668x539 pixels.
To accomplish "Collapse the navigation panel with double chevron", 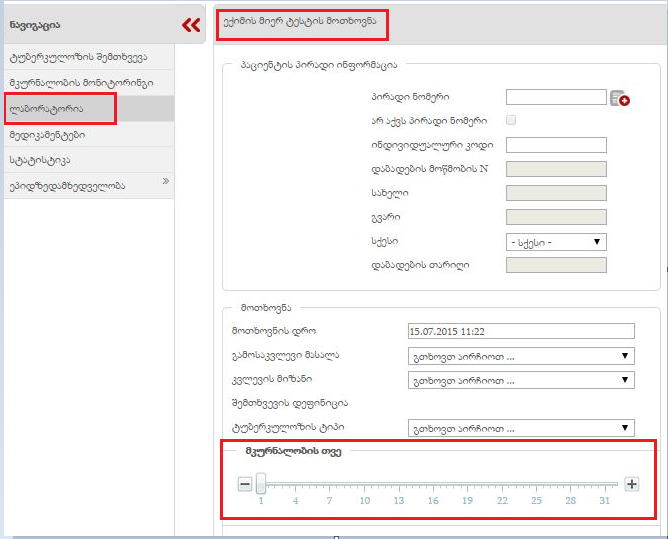I will tap(191, 25).
